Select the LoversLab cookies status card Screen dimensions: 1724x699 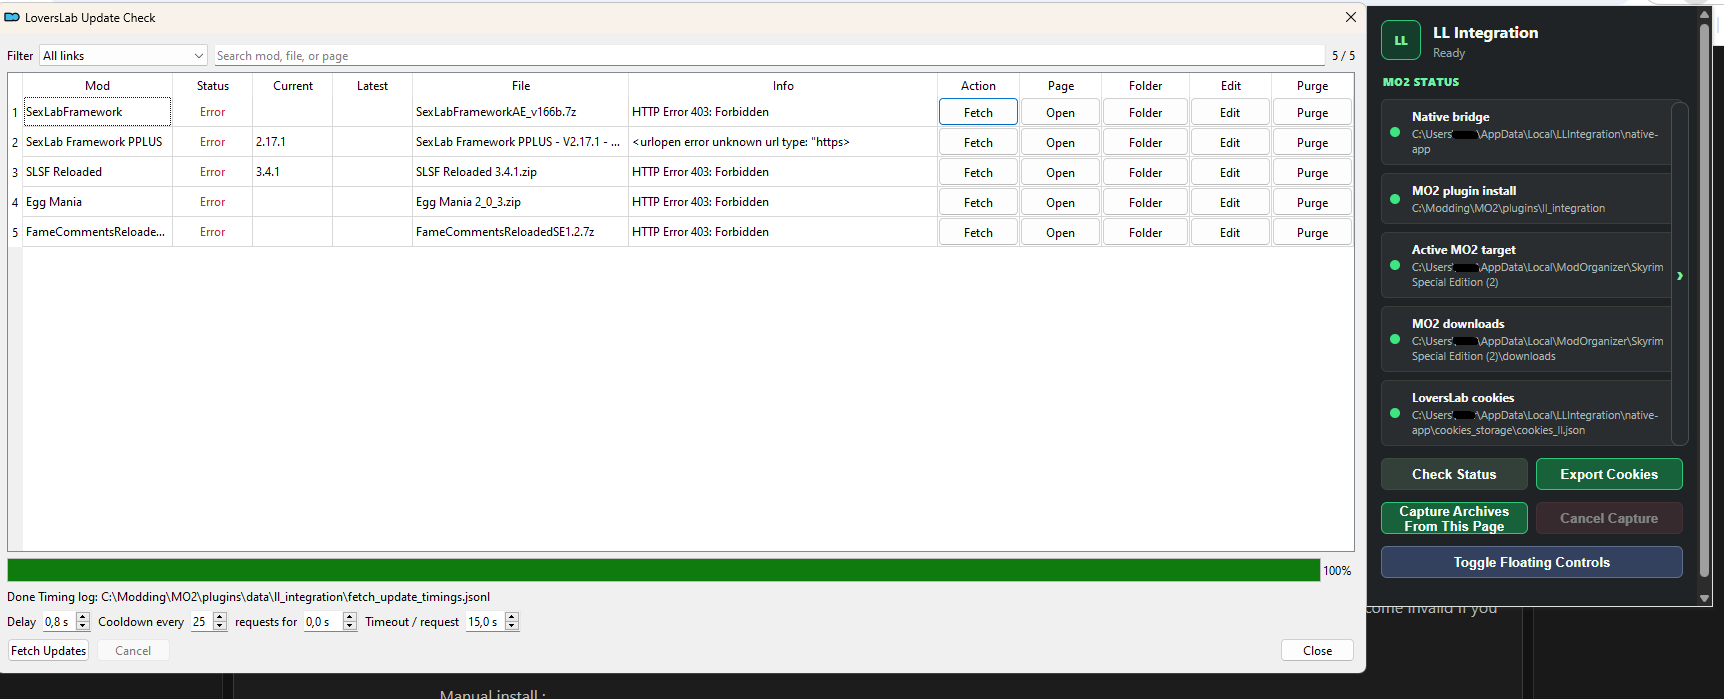tap(1527, 413)
